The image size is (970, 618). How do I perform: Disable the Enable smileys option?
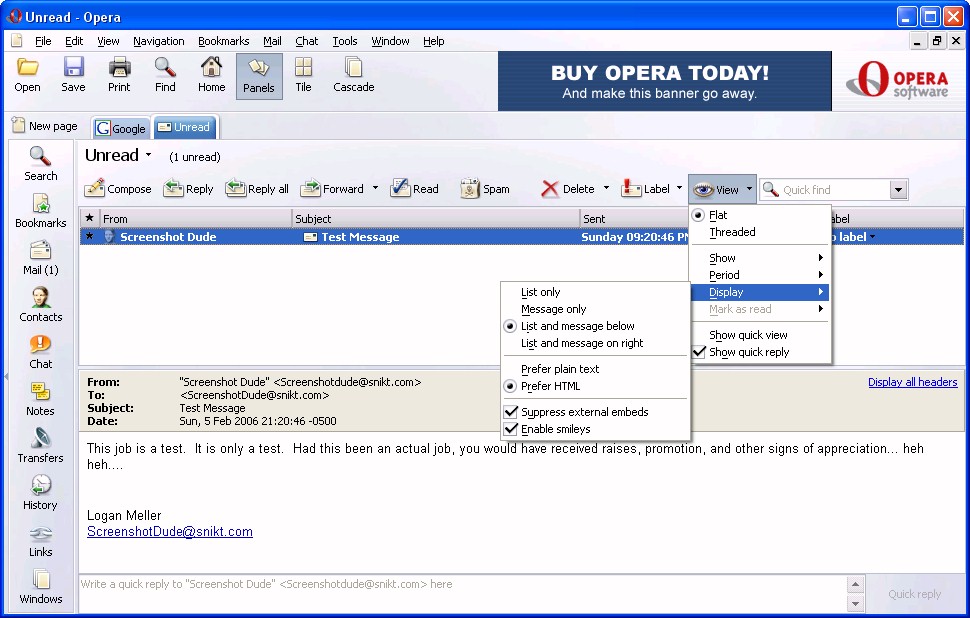click(511, 429)
